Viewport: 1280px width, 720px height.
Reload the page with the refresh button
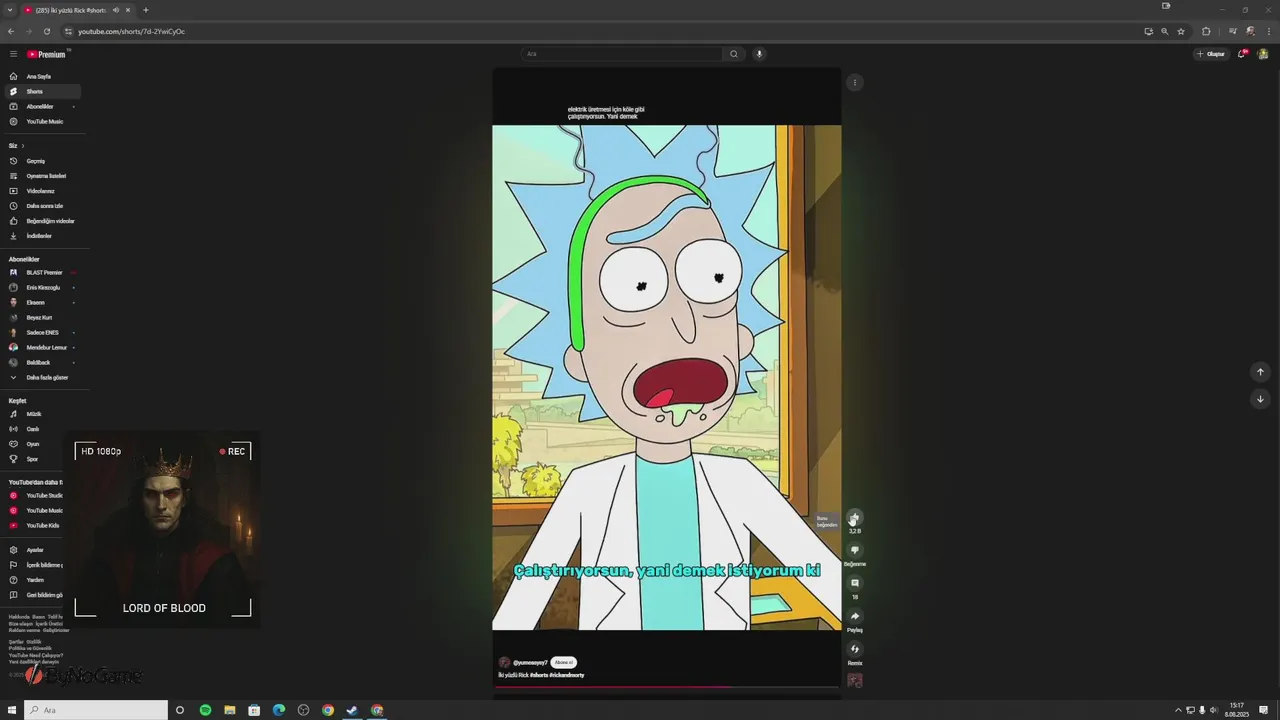click(46, 31)
